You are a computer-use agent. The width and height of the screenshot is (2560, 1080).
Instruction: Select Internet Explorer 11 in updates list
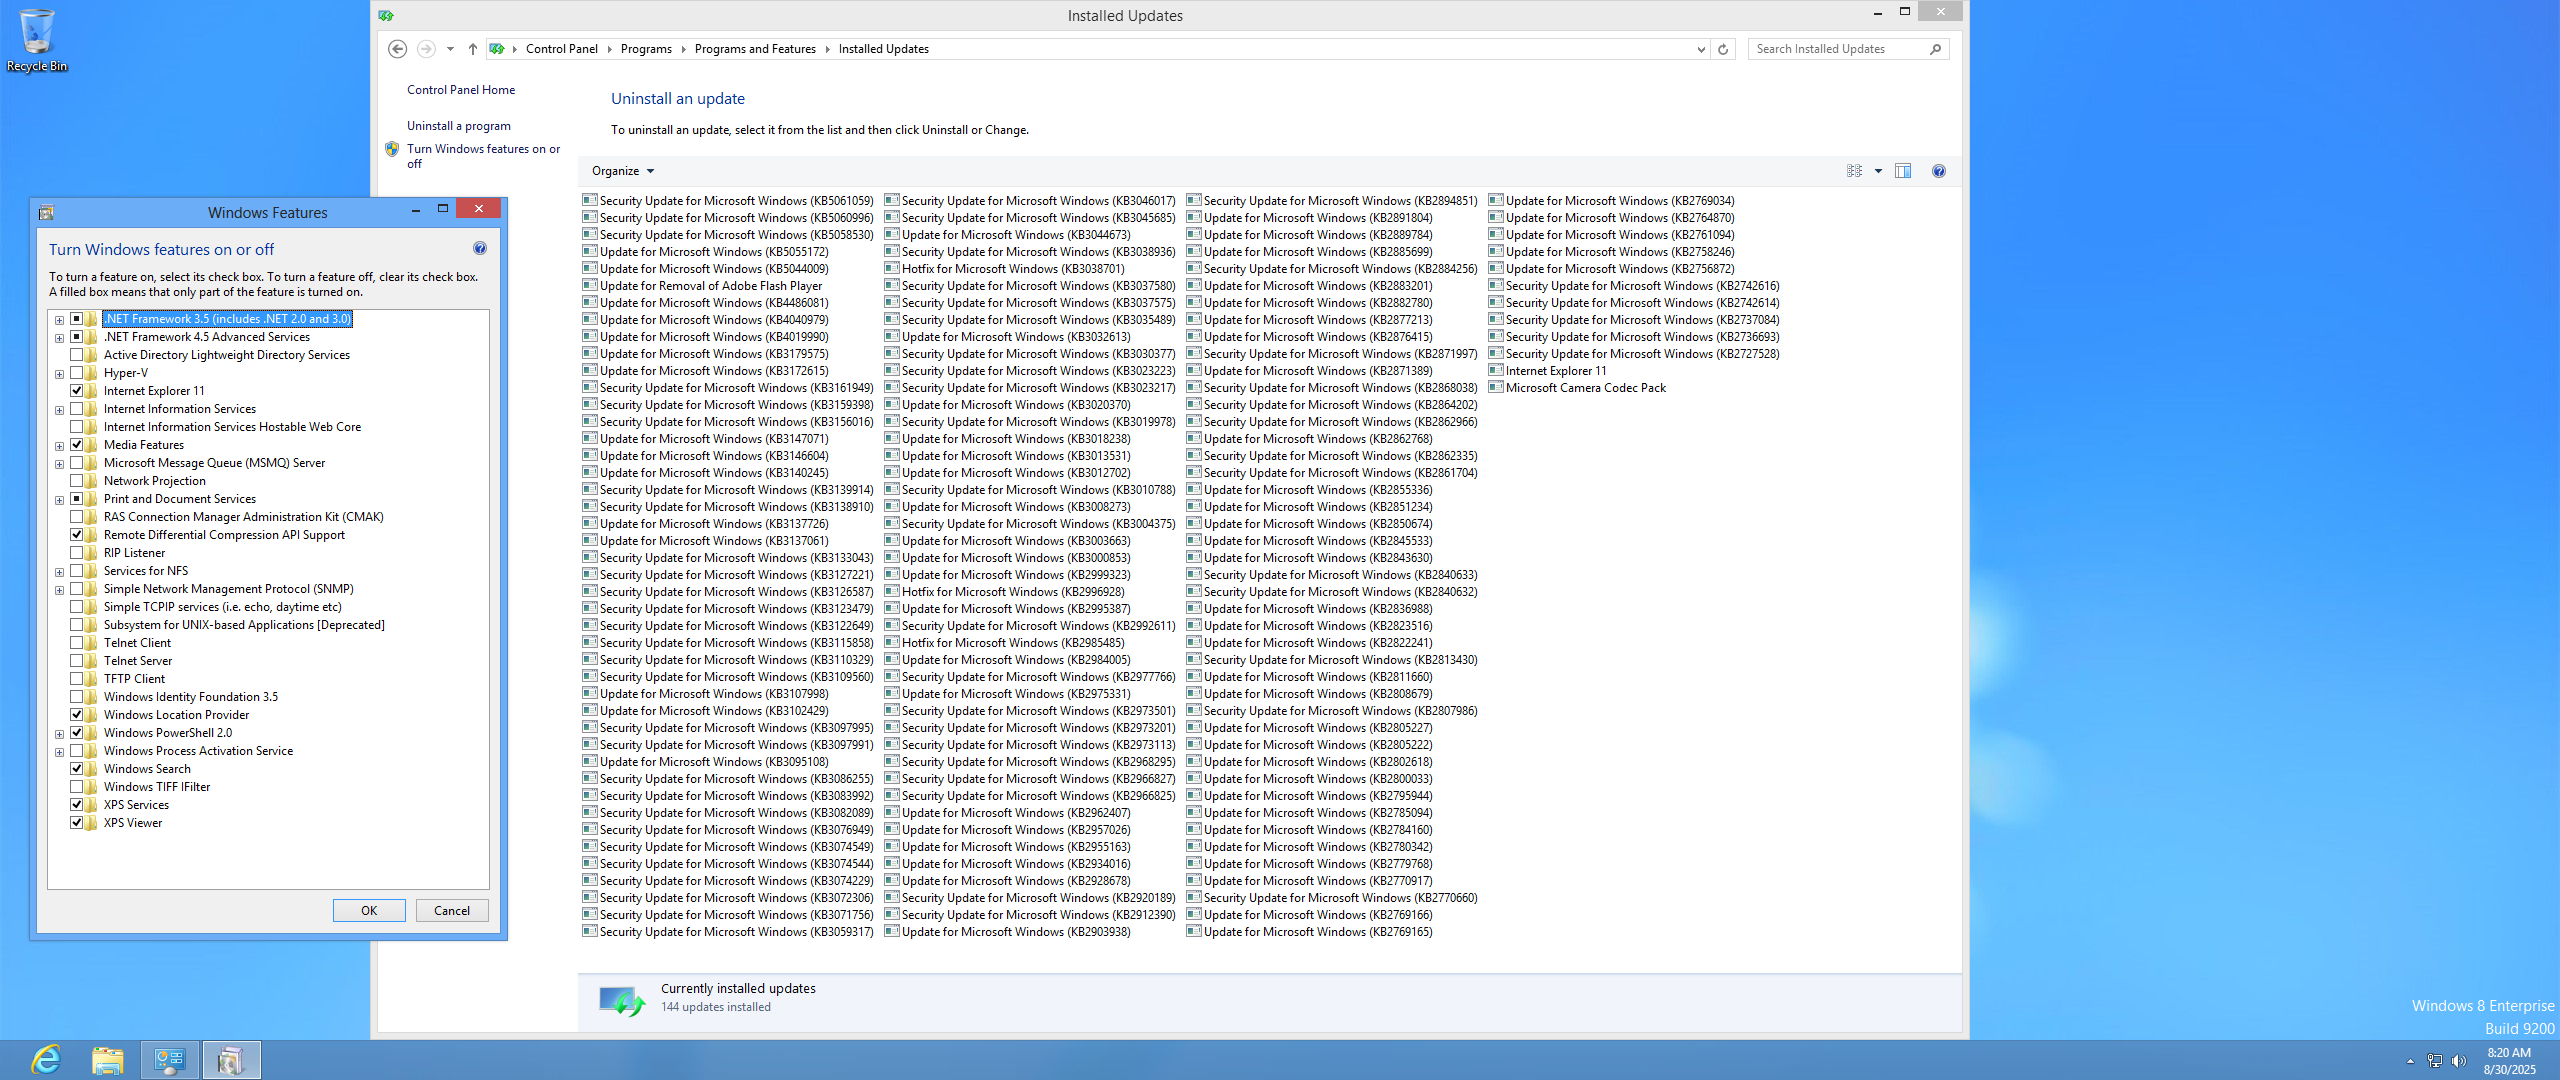click(1547, 370)
